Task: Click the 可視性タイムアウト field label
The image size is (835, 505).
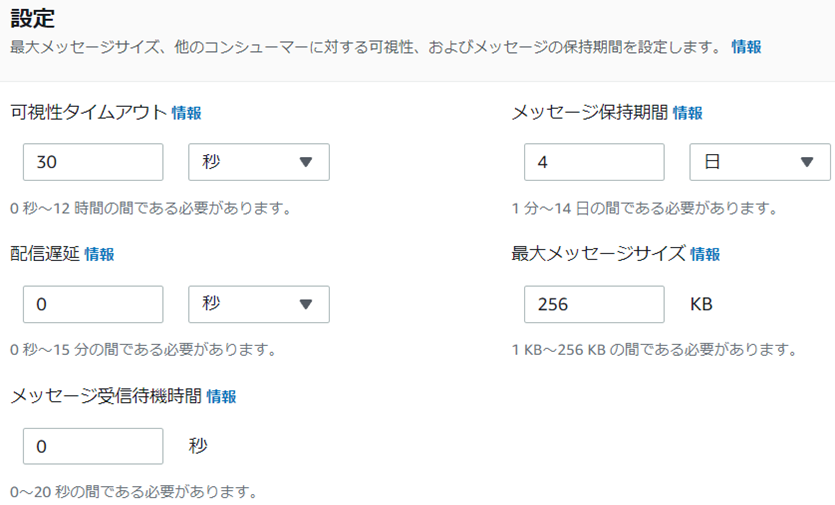Action: pos(88,113)
